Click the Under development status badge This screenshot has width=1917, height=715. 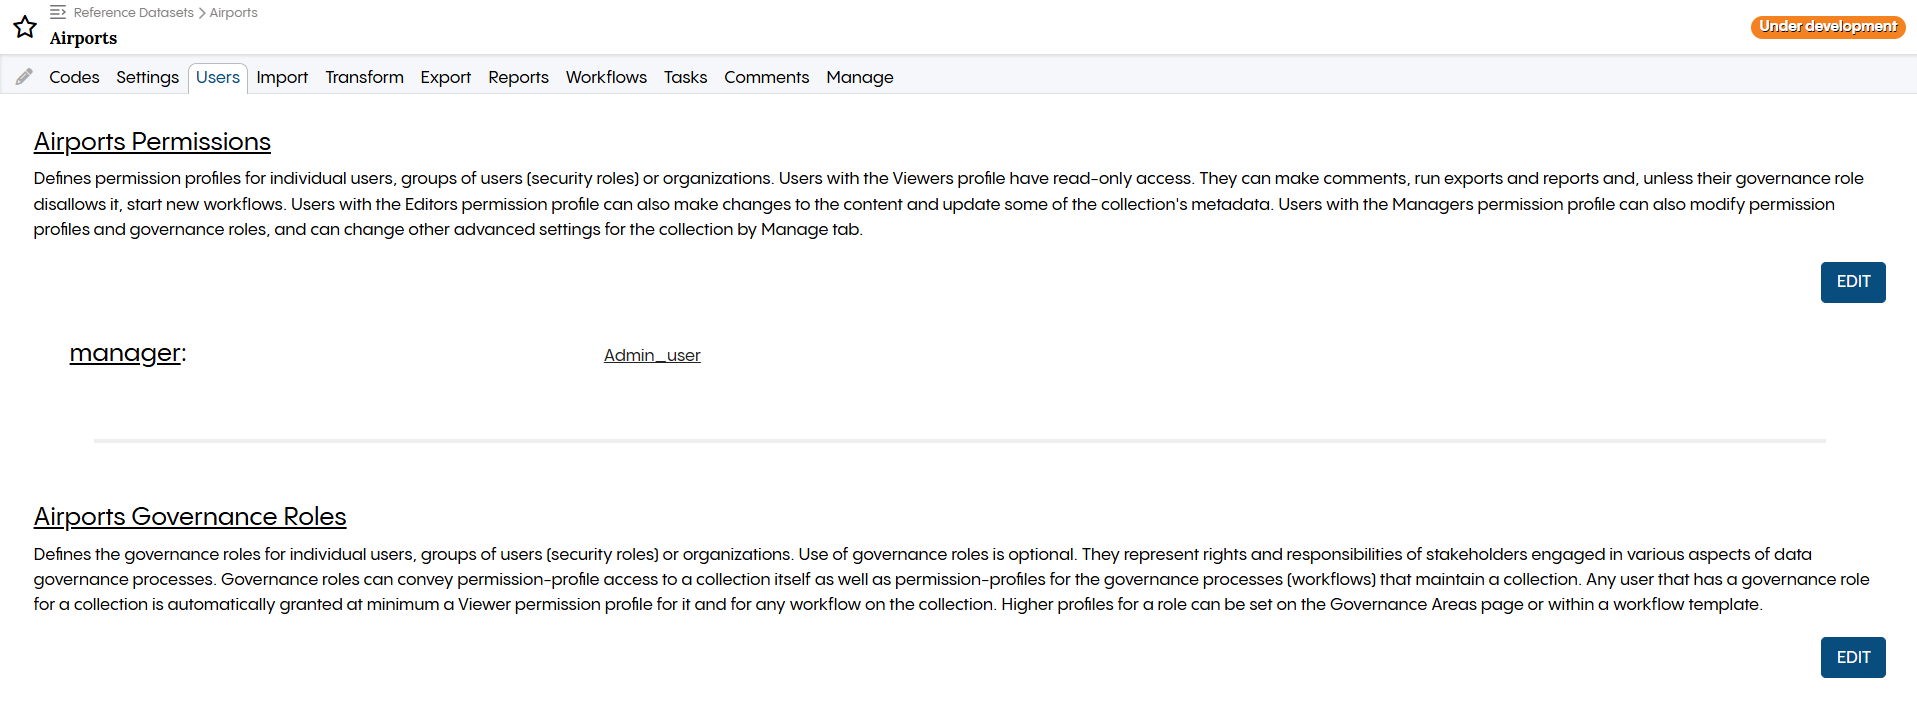click(1827, 26)
